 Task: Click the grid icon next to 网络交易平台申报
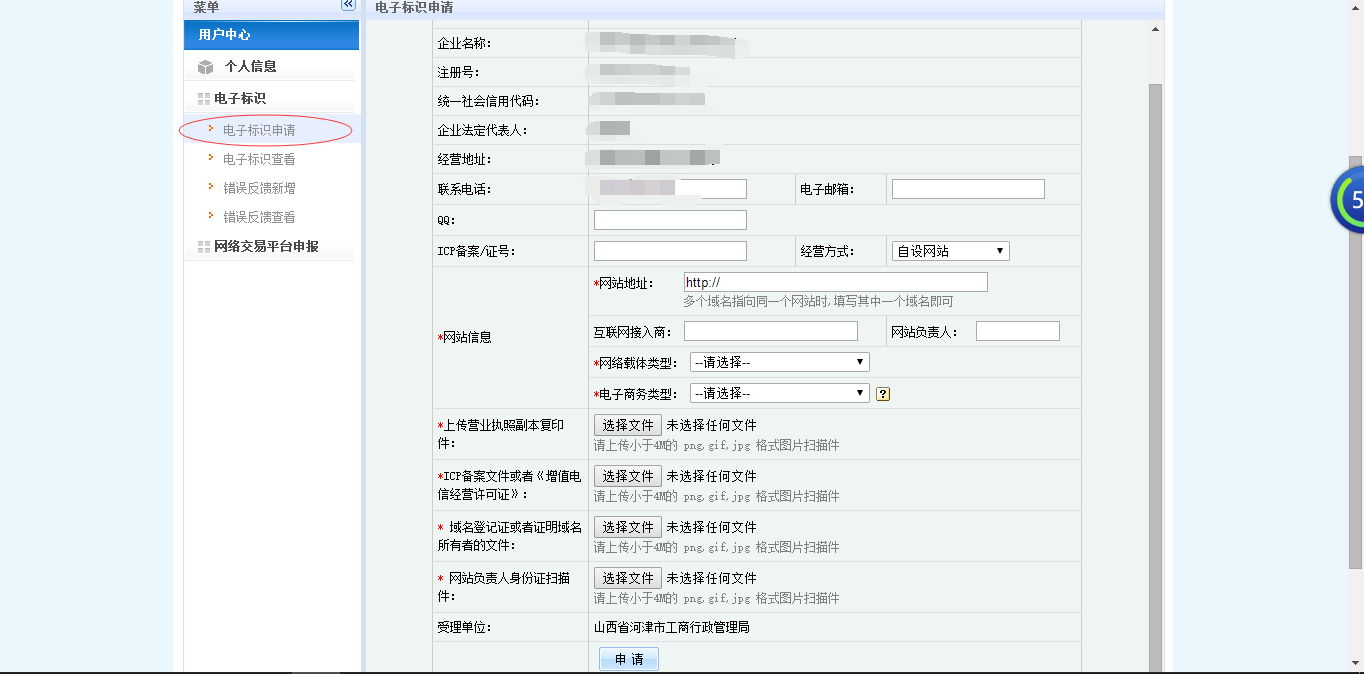point(203,247)
